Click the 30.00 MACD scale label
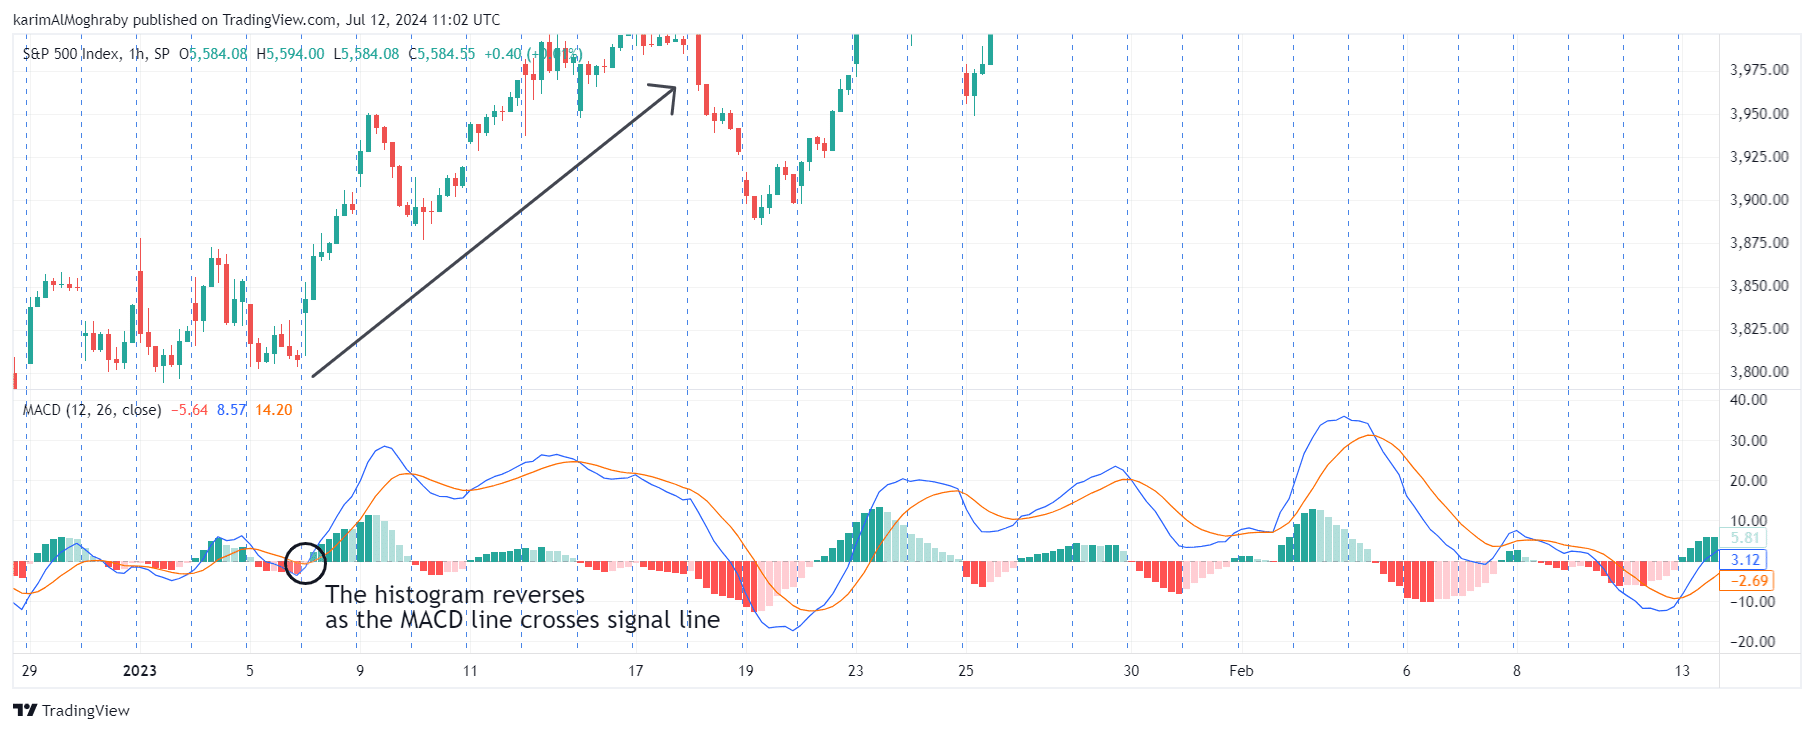The height and width of the screenshot is (732, 1814). click(1749, 441)
